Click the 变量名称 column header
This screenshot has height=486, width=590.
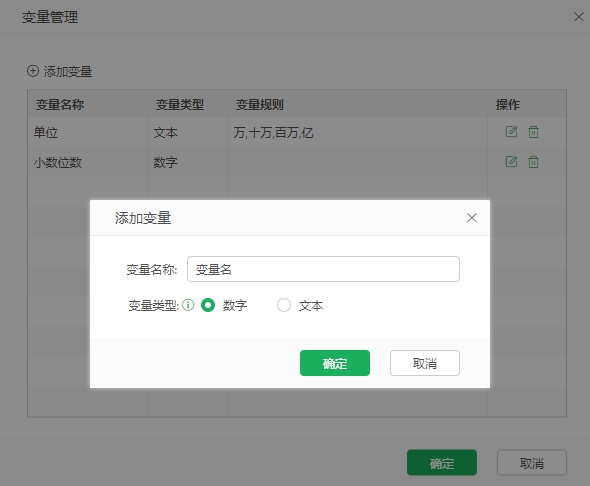(60, 105)
